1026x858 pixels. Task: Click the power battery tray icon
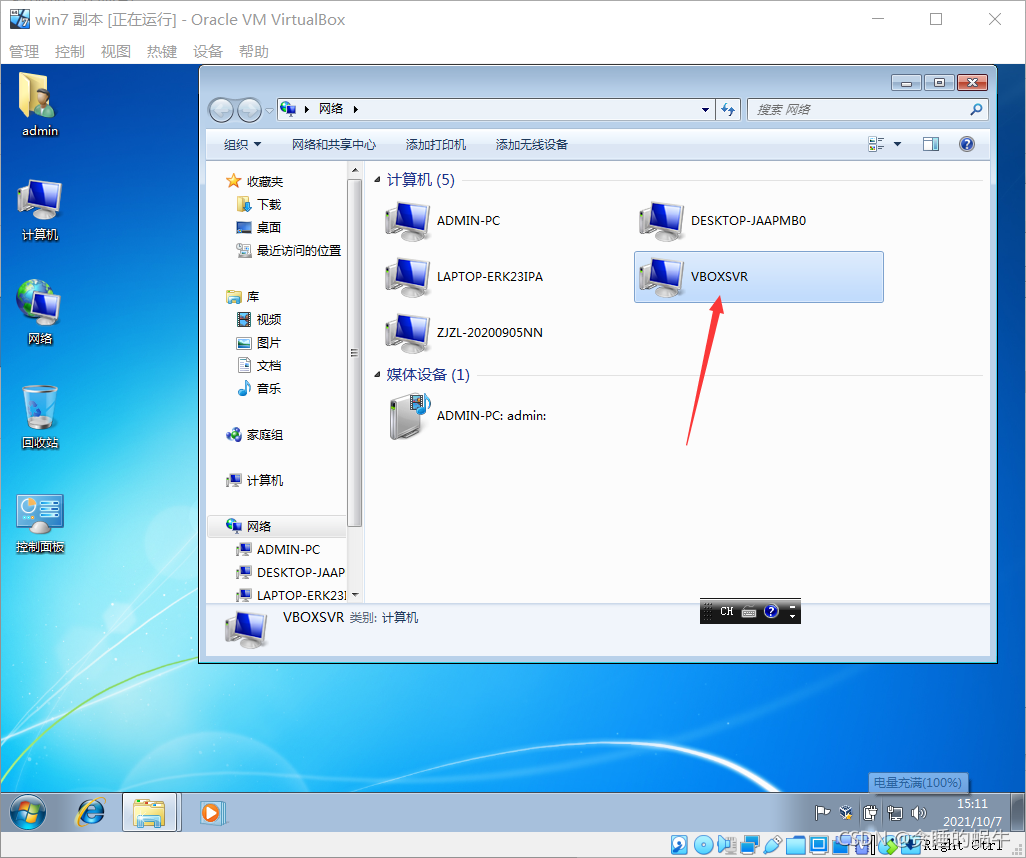(870, 813)
